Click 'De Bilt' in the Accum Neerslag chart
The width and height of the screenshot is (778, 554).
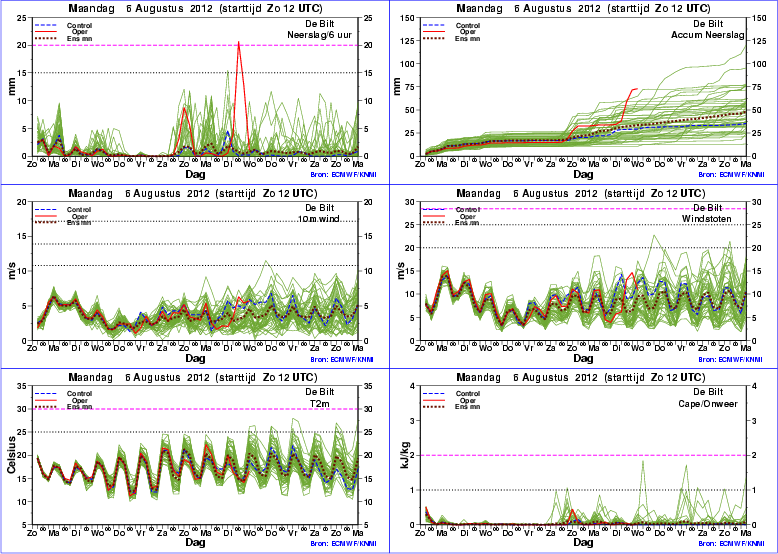click(708, 24)
